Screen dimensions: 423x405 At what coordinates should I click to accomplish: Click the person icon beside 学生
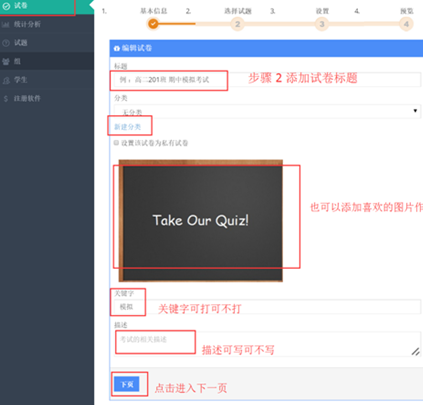pos(6,80)
